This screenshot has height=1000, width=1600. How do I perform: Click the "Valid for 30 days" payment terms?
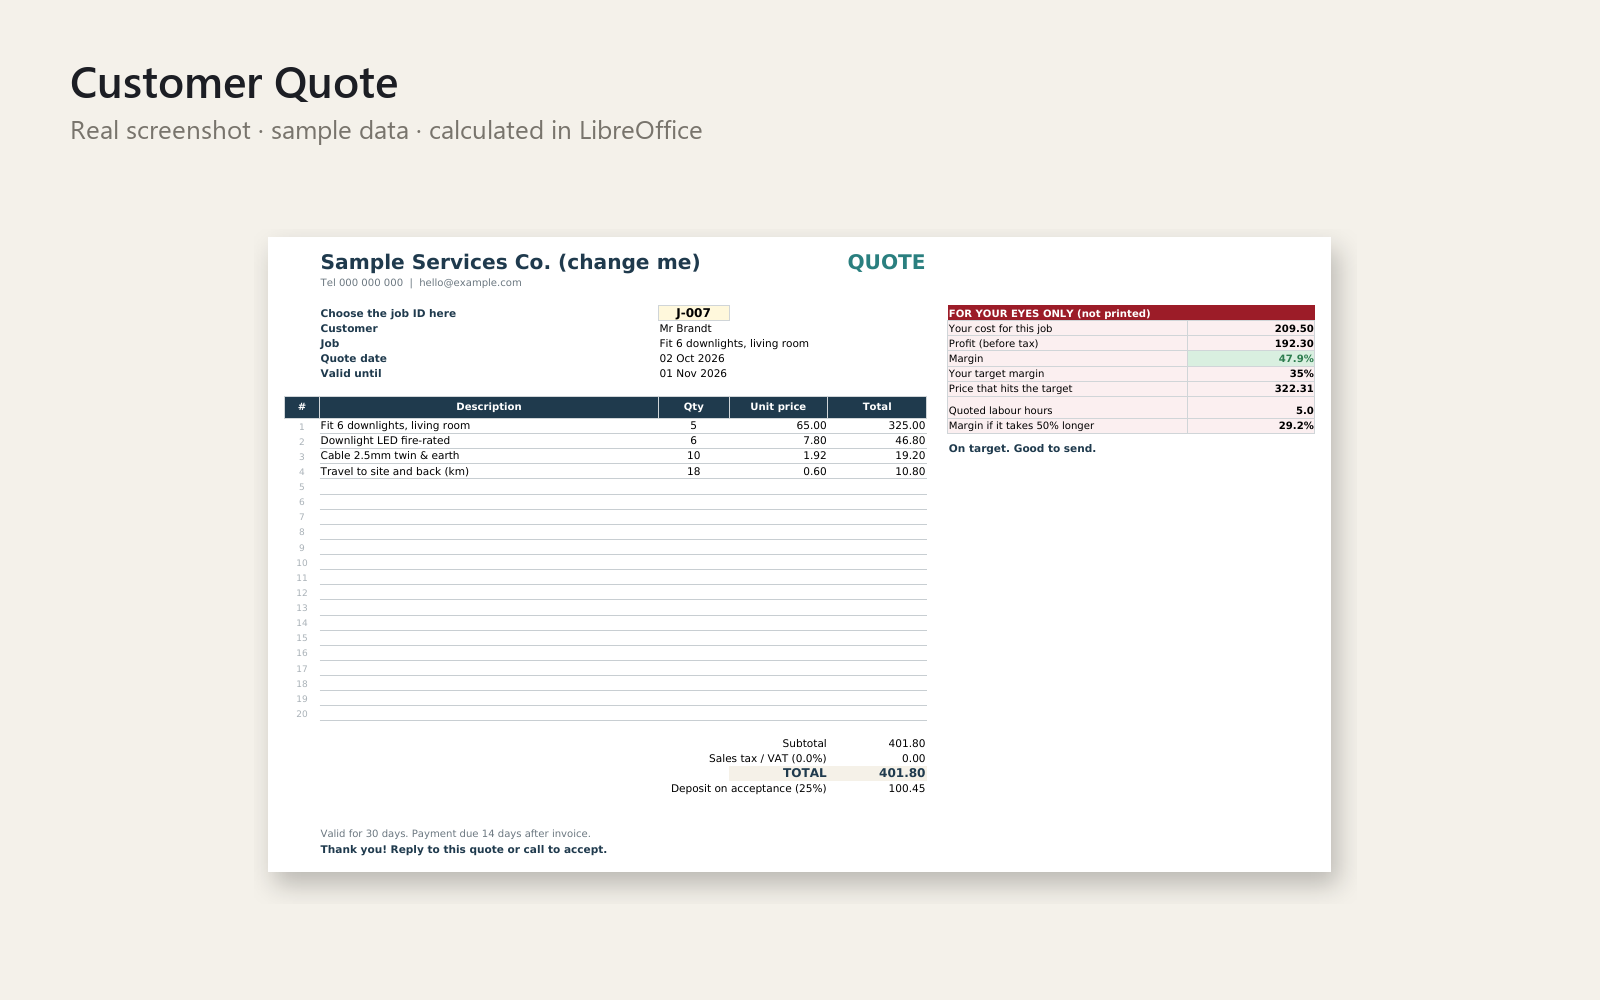pos(455,833)
